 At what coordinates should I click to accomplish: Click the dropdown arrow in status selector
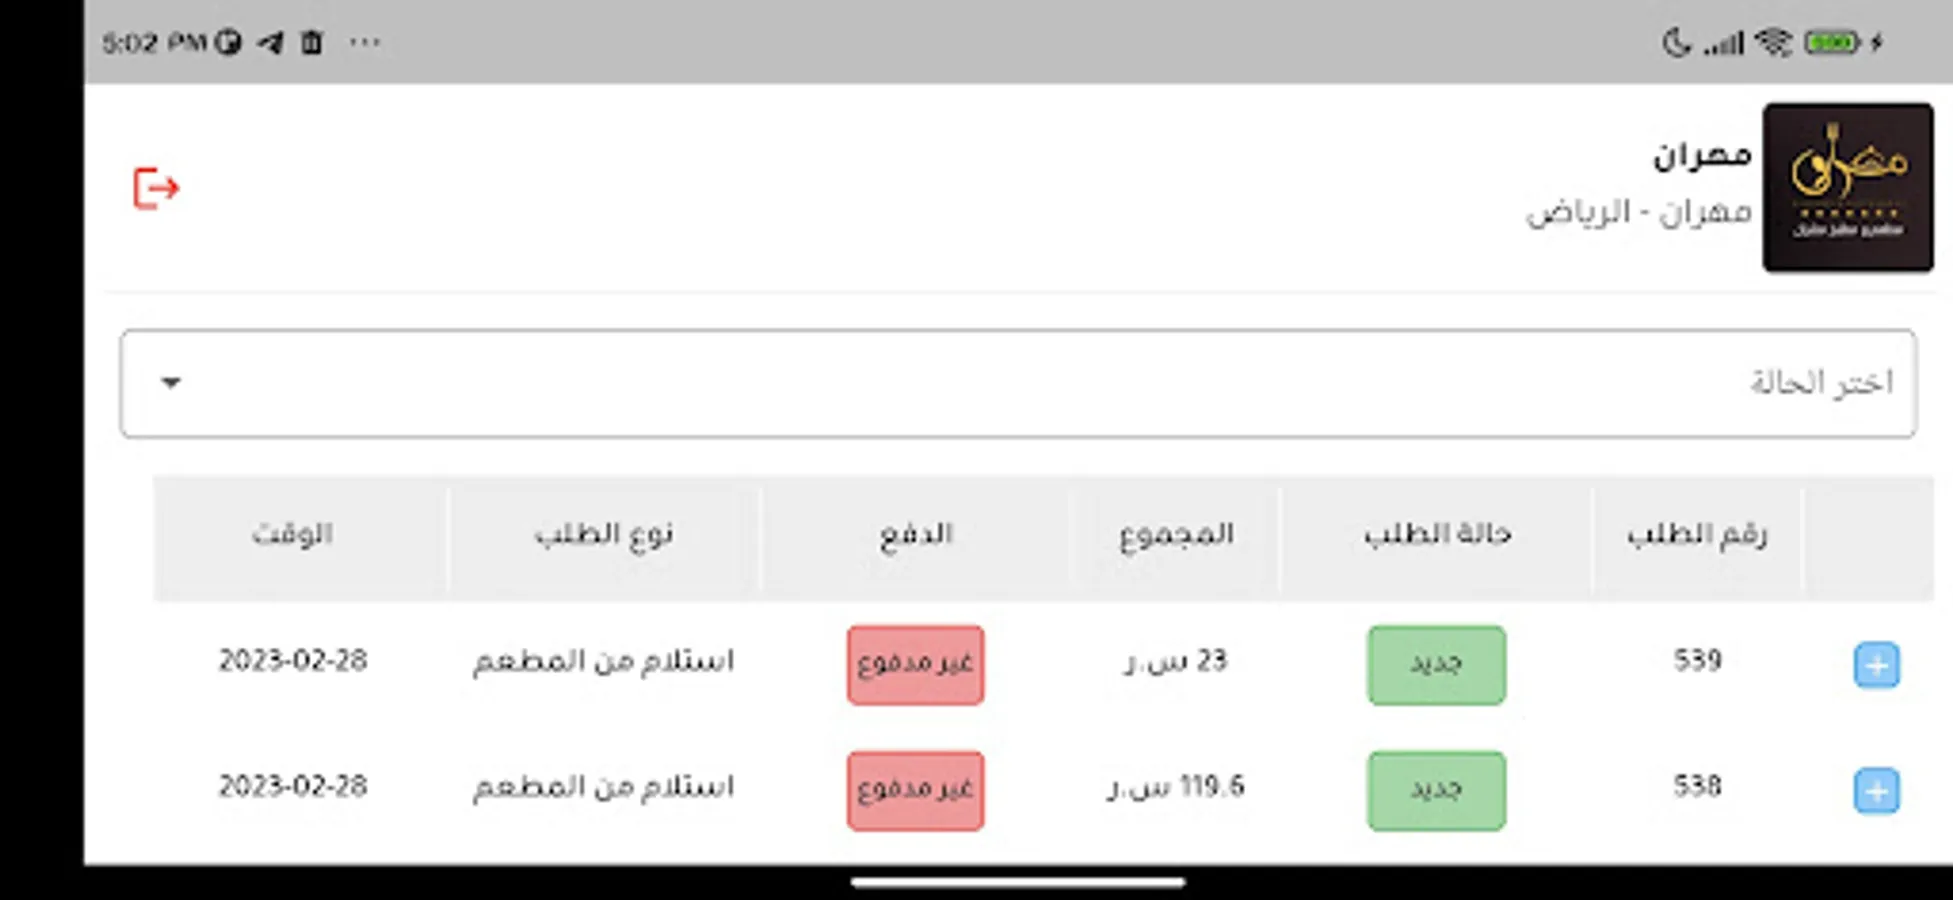pos(171,383)
